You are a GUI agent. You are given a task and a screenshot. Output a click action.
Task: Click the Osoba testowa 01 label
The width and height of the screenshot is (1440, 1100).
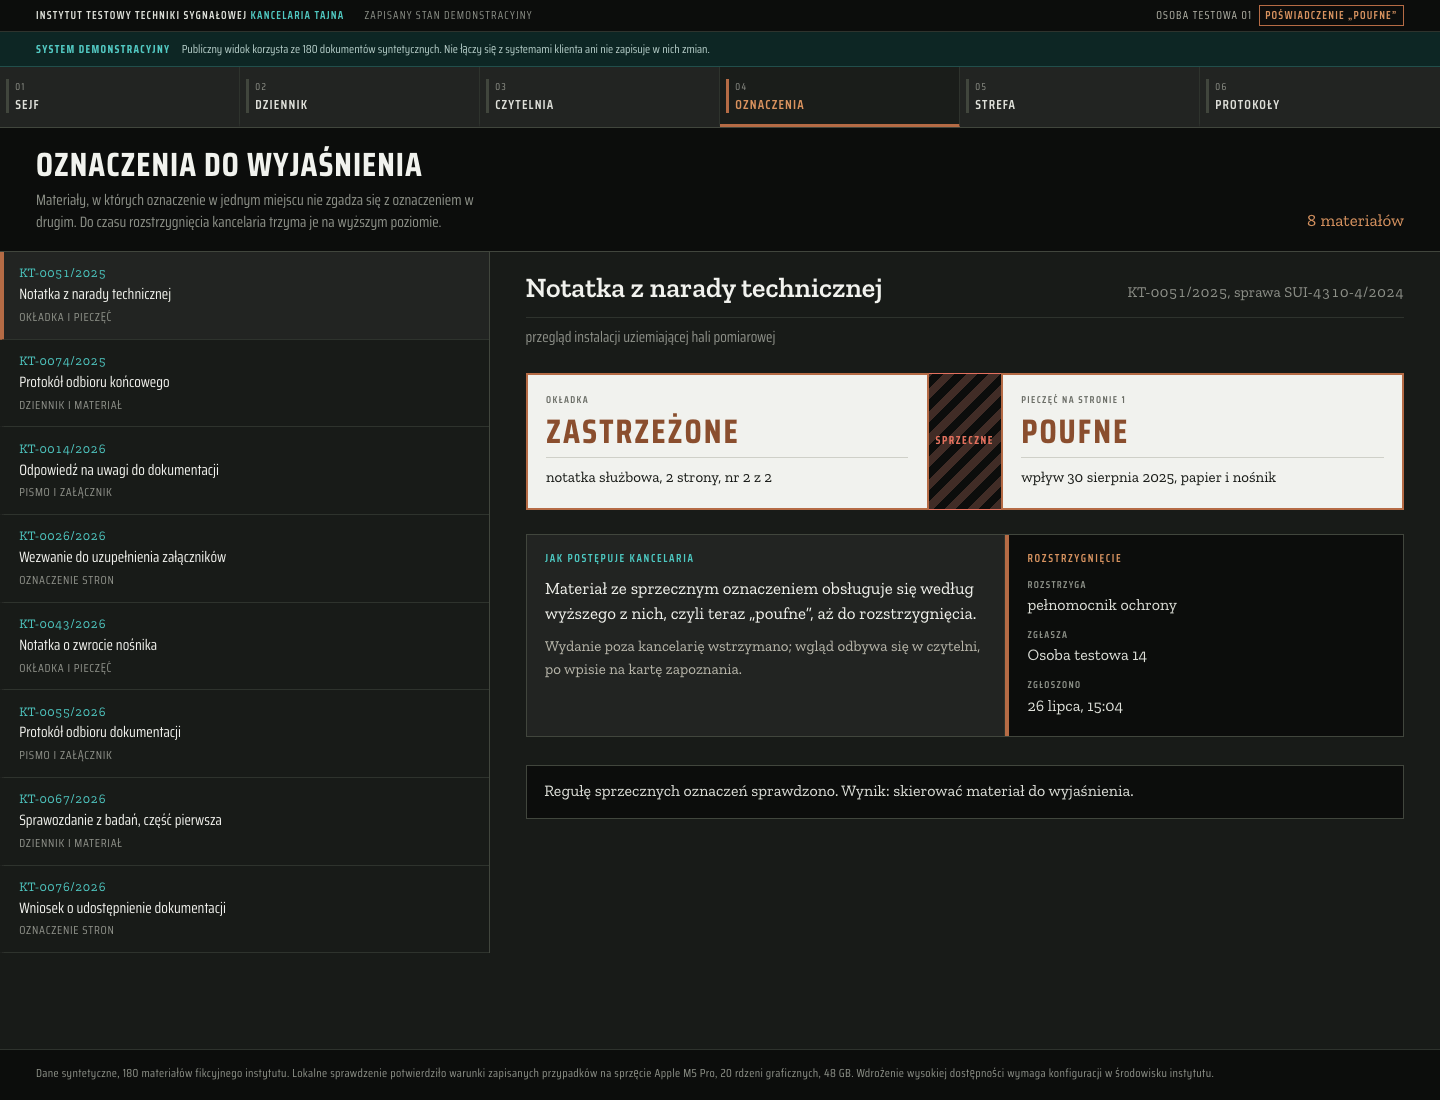(1203, 15)
